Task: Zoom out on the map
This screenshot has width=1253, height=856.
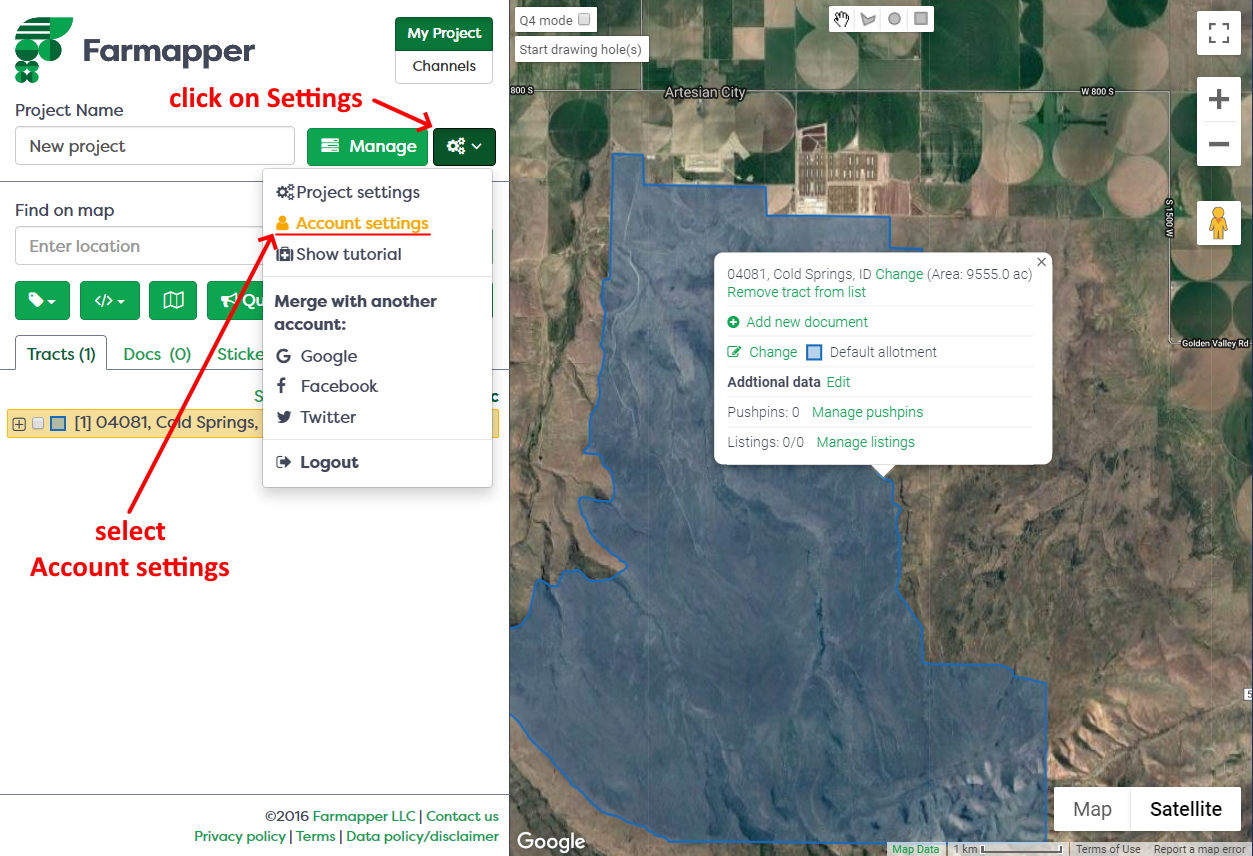Action: click(1219, 144)
